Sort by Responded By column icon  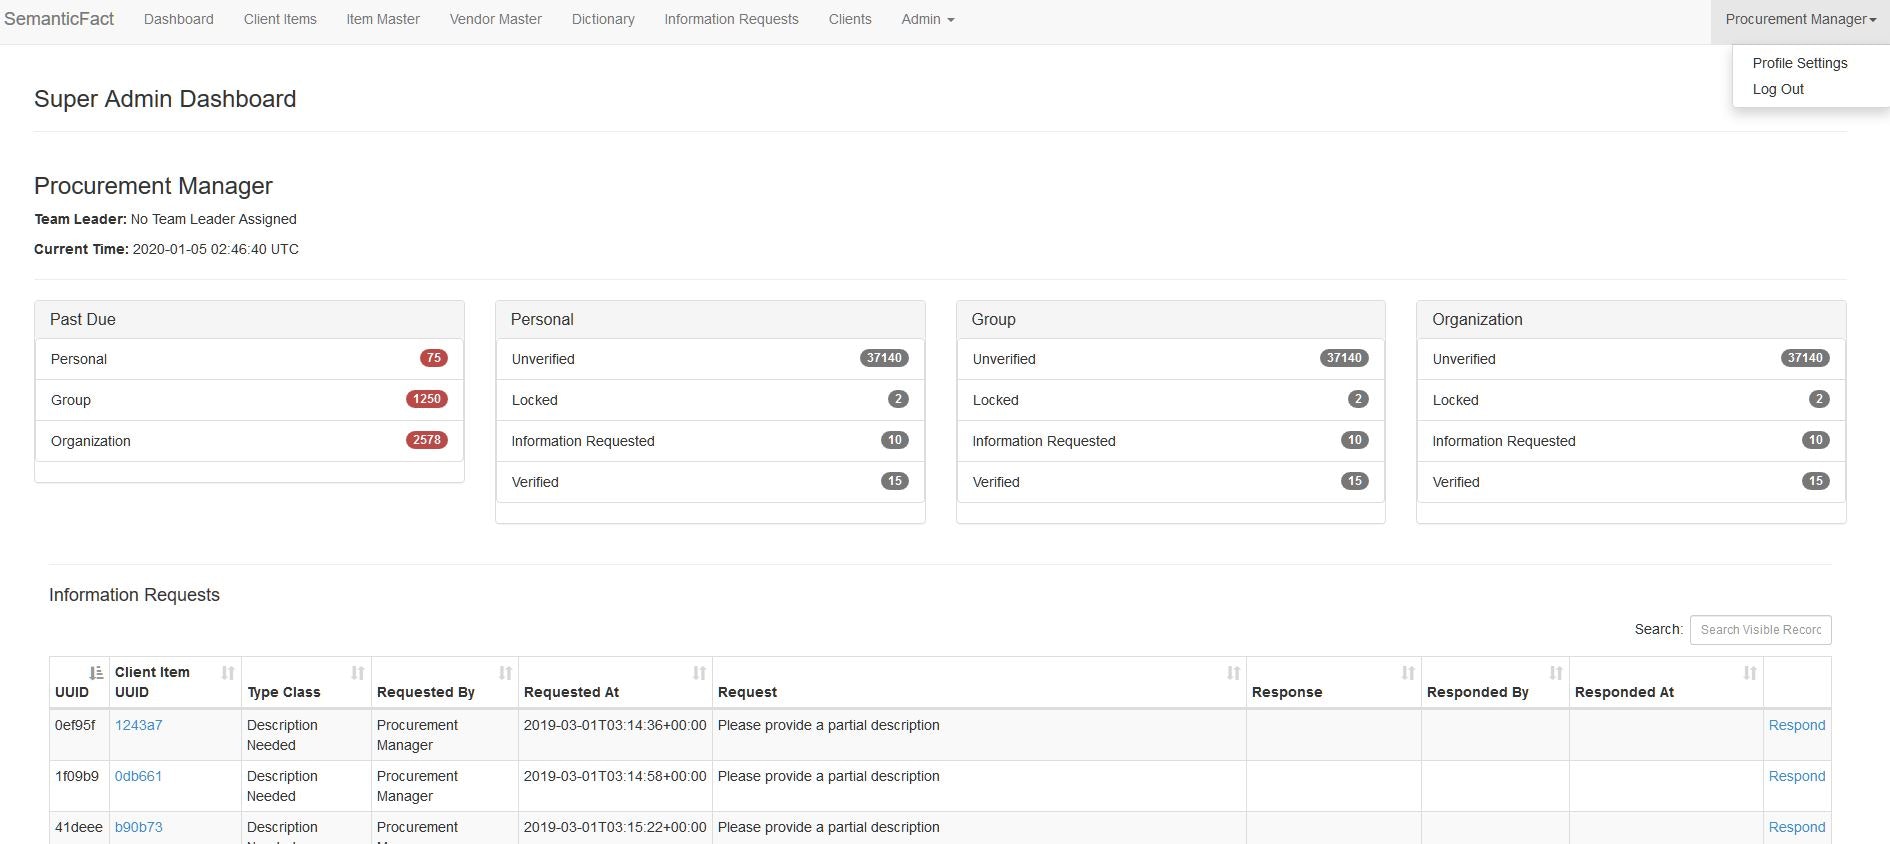1556,673
